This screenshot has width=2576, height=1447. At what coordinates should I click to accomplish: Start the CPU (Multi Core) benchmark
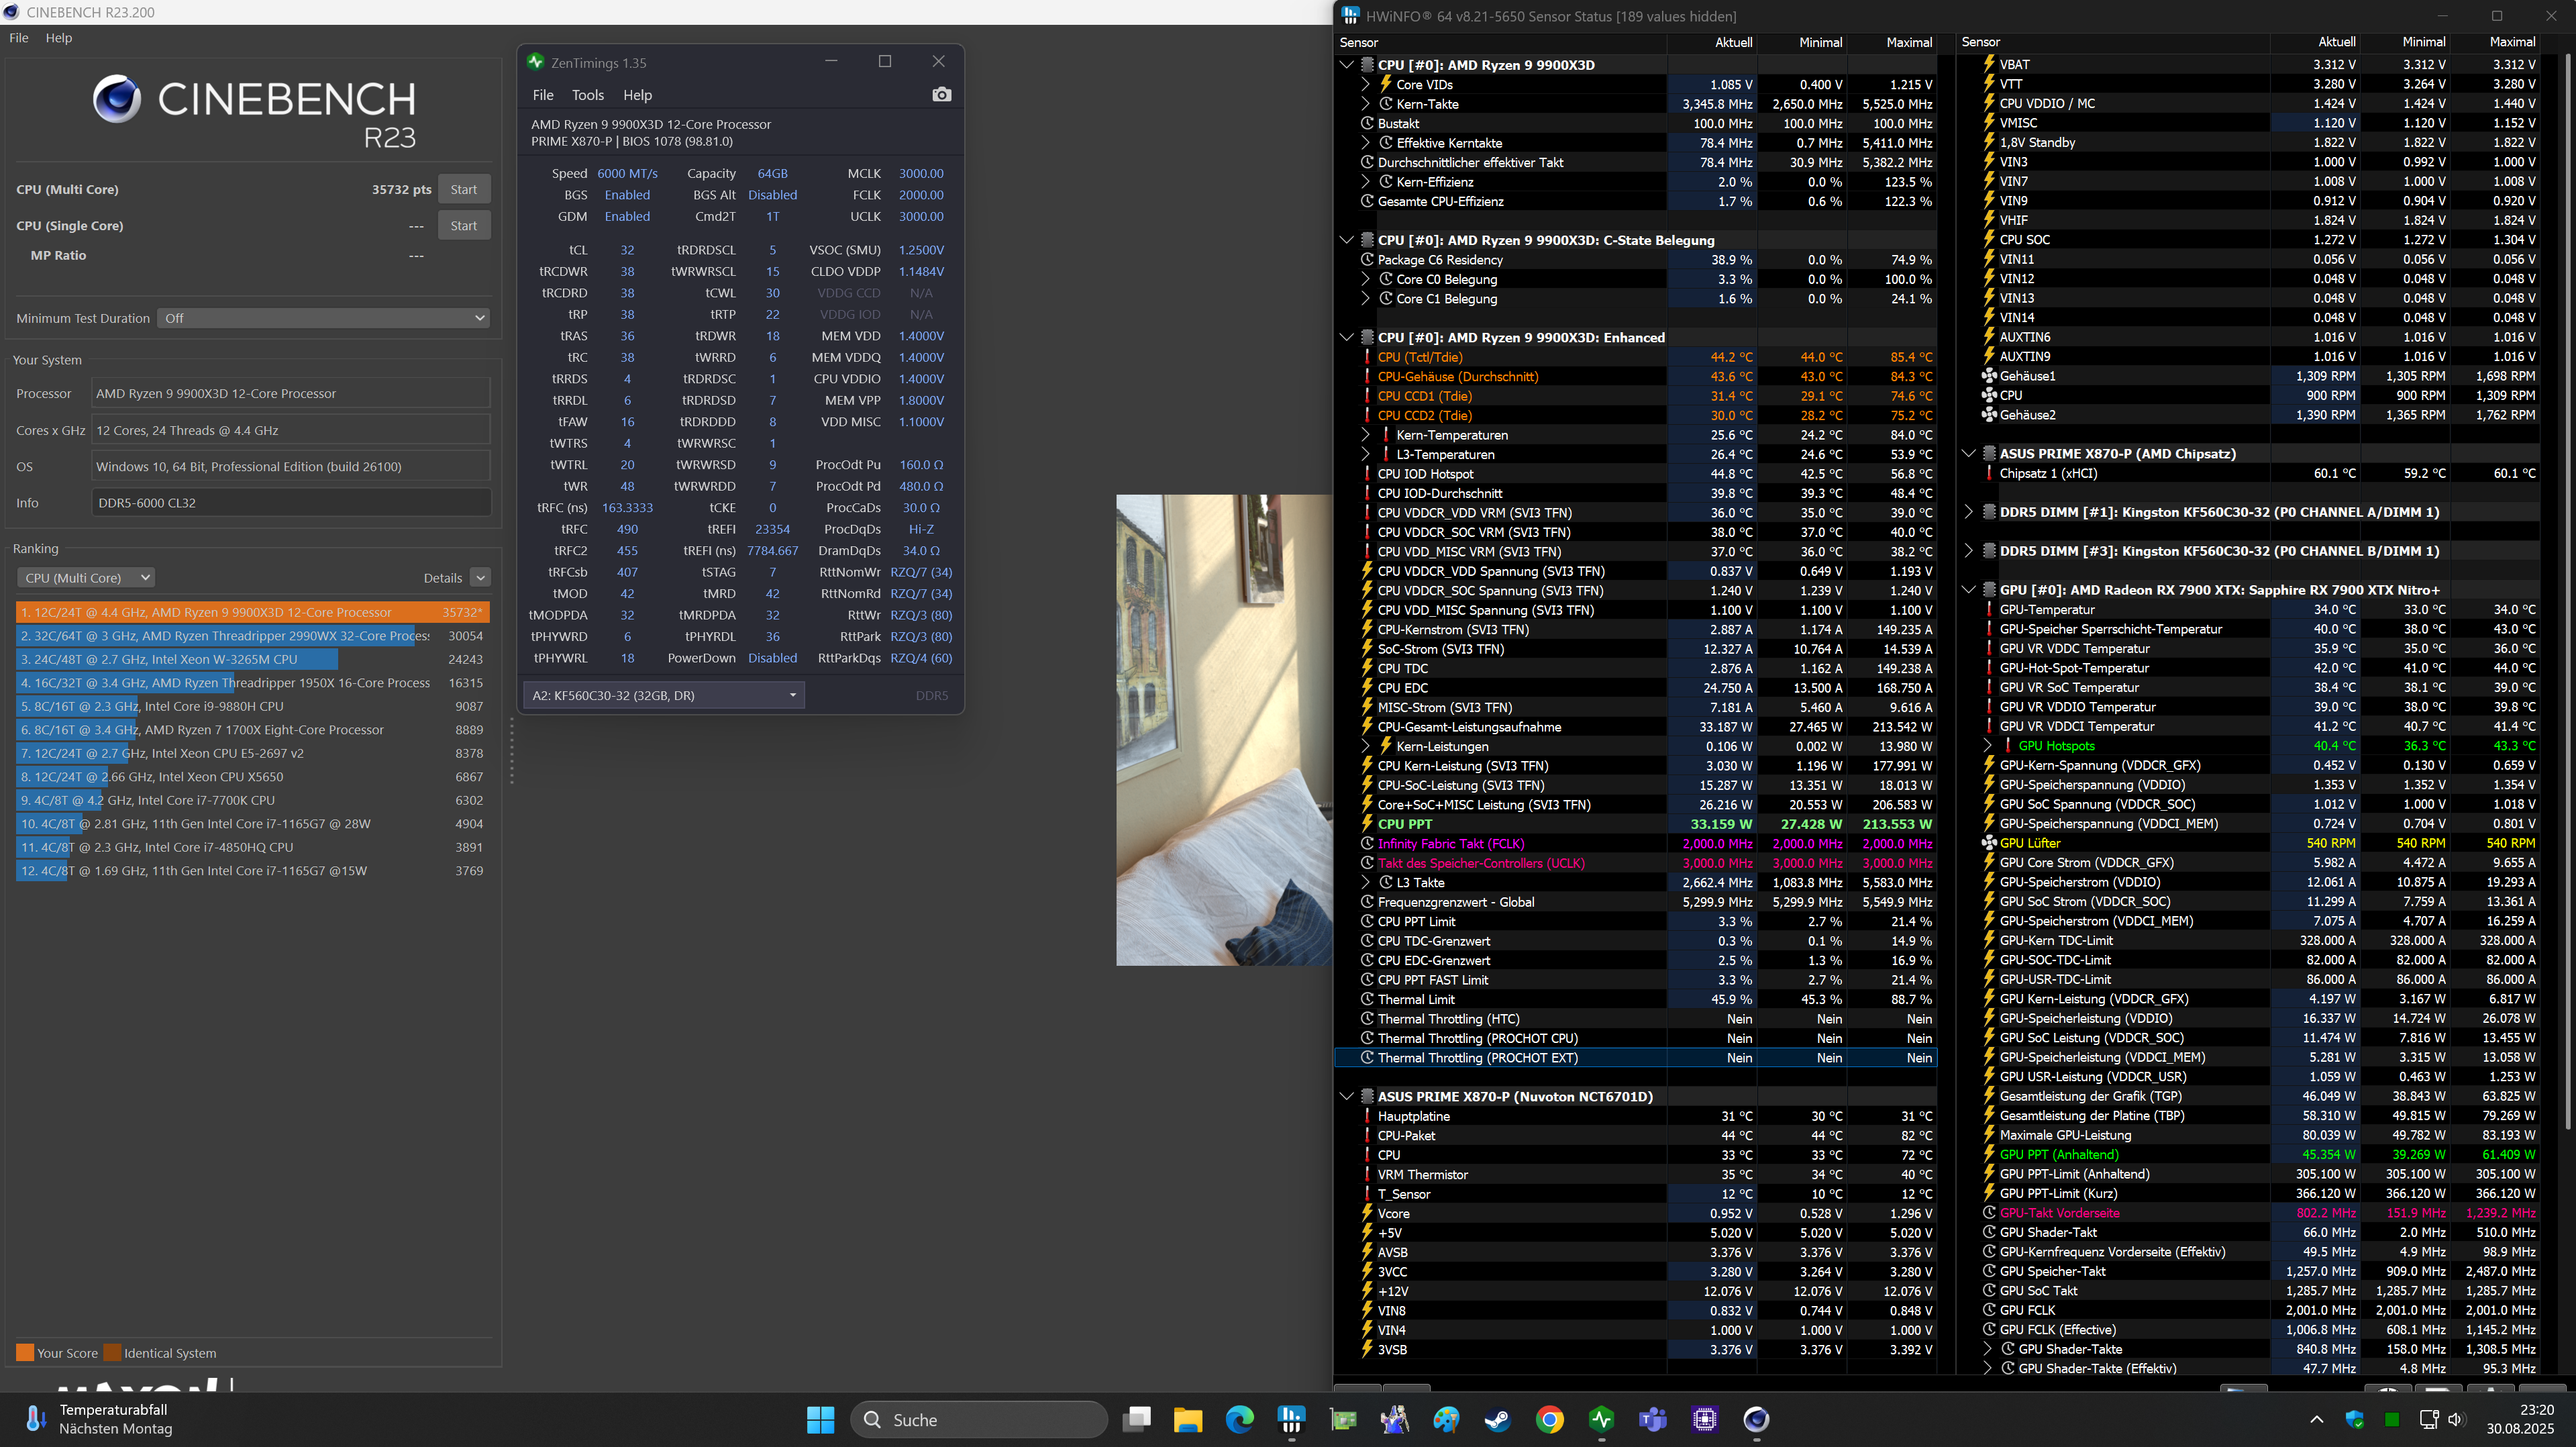click(x=464, y=189)
